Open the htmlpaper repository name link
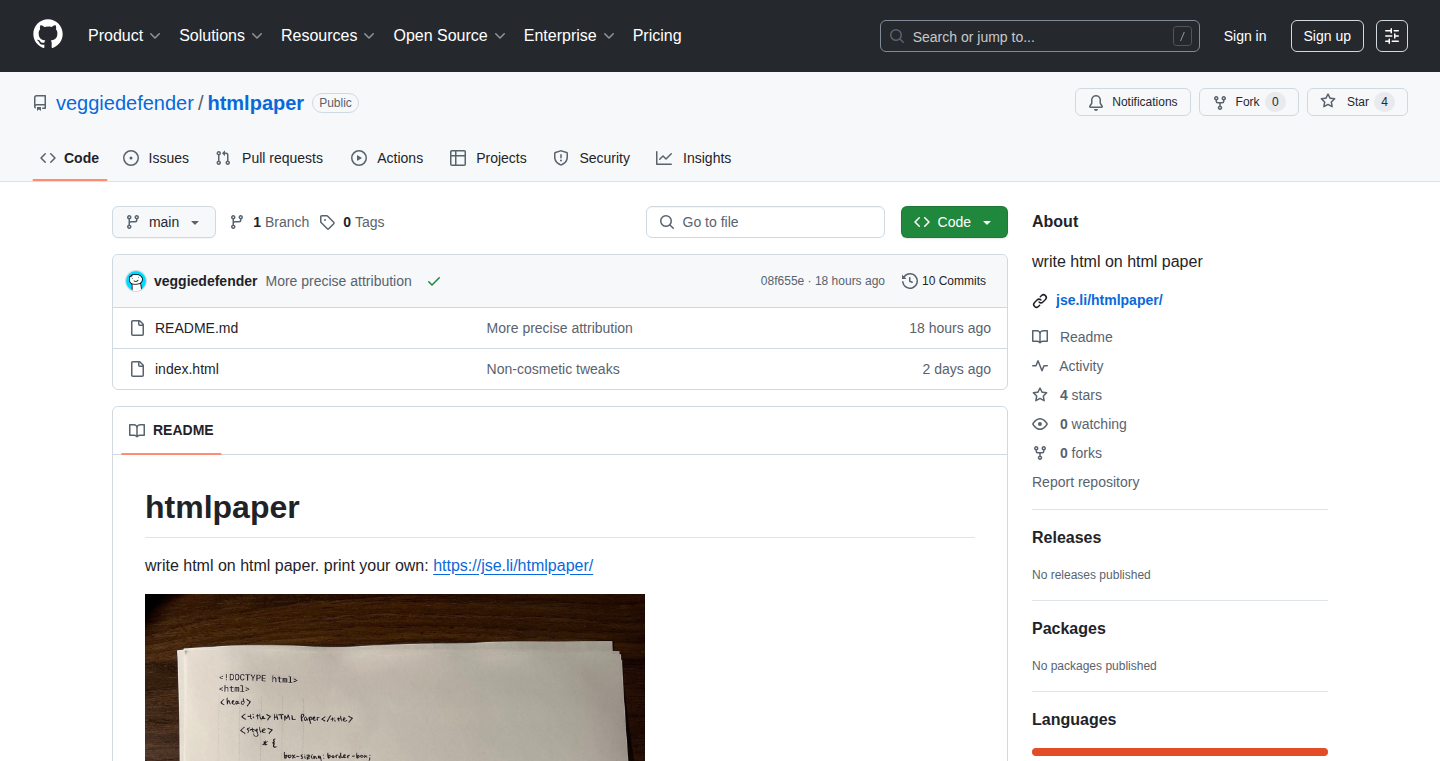 (x=256, y=103)
